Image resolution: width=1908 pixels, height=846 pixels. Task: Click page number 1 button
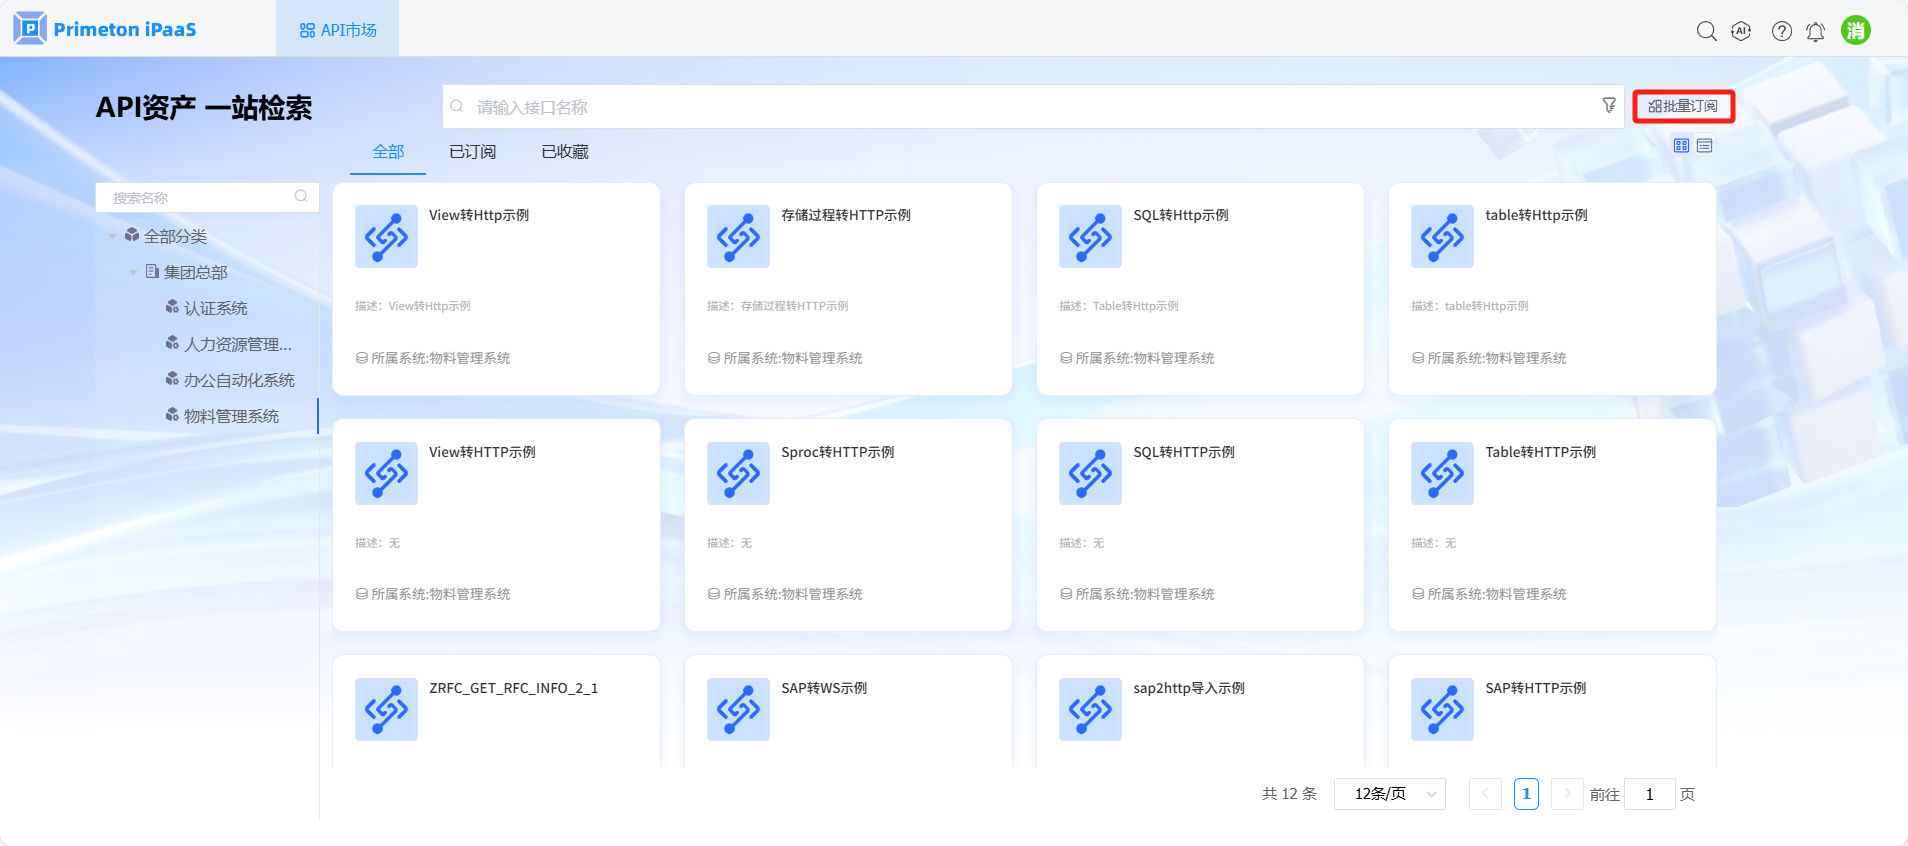(1526, 794)
